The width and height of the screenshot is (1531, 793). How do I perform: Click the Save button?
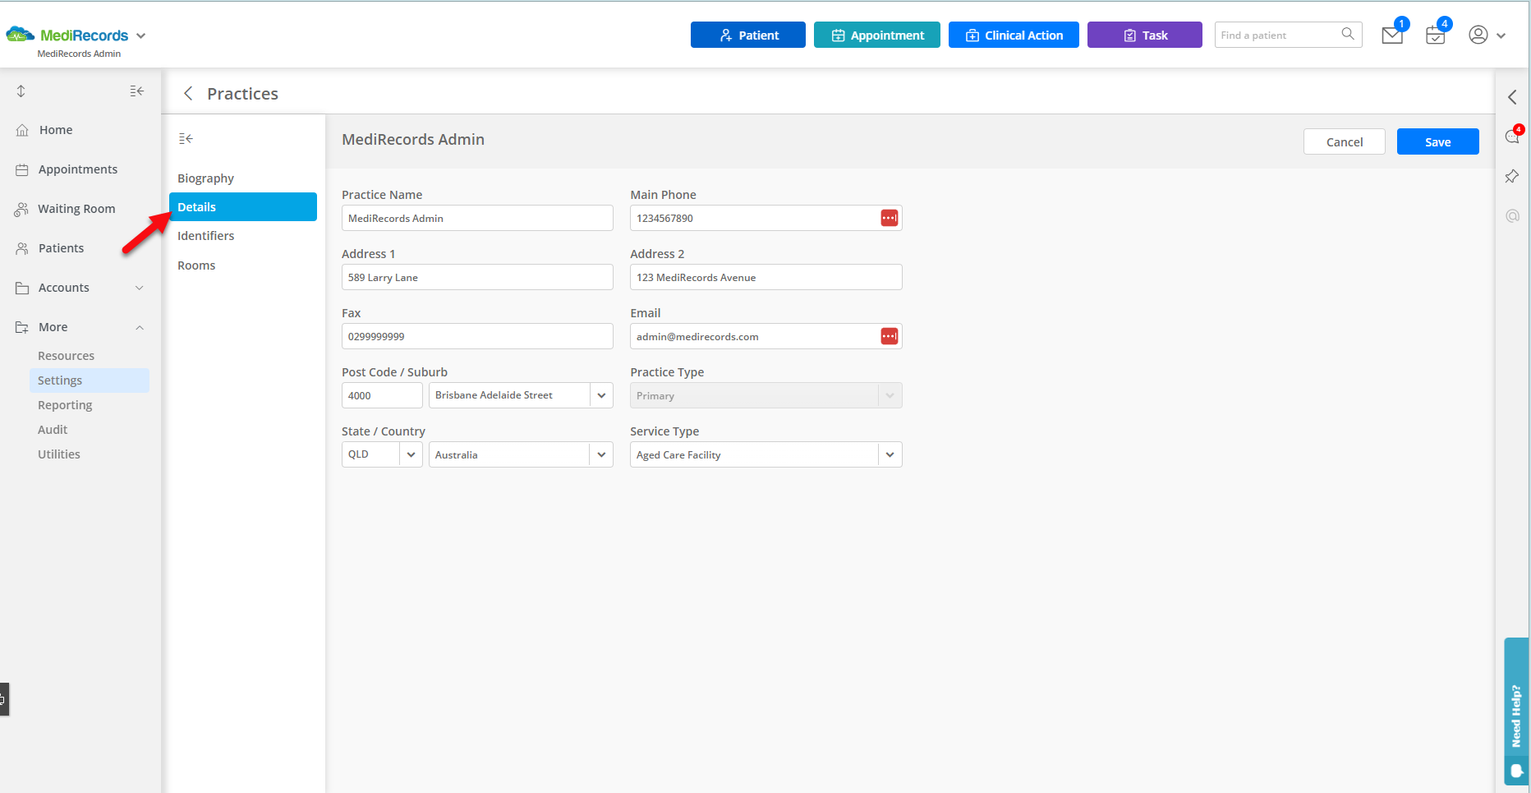coord(1438,142)
